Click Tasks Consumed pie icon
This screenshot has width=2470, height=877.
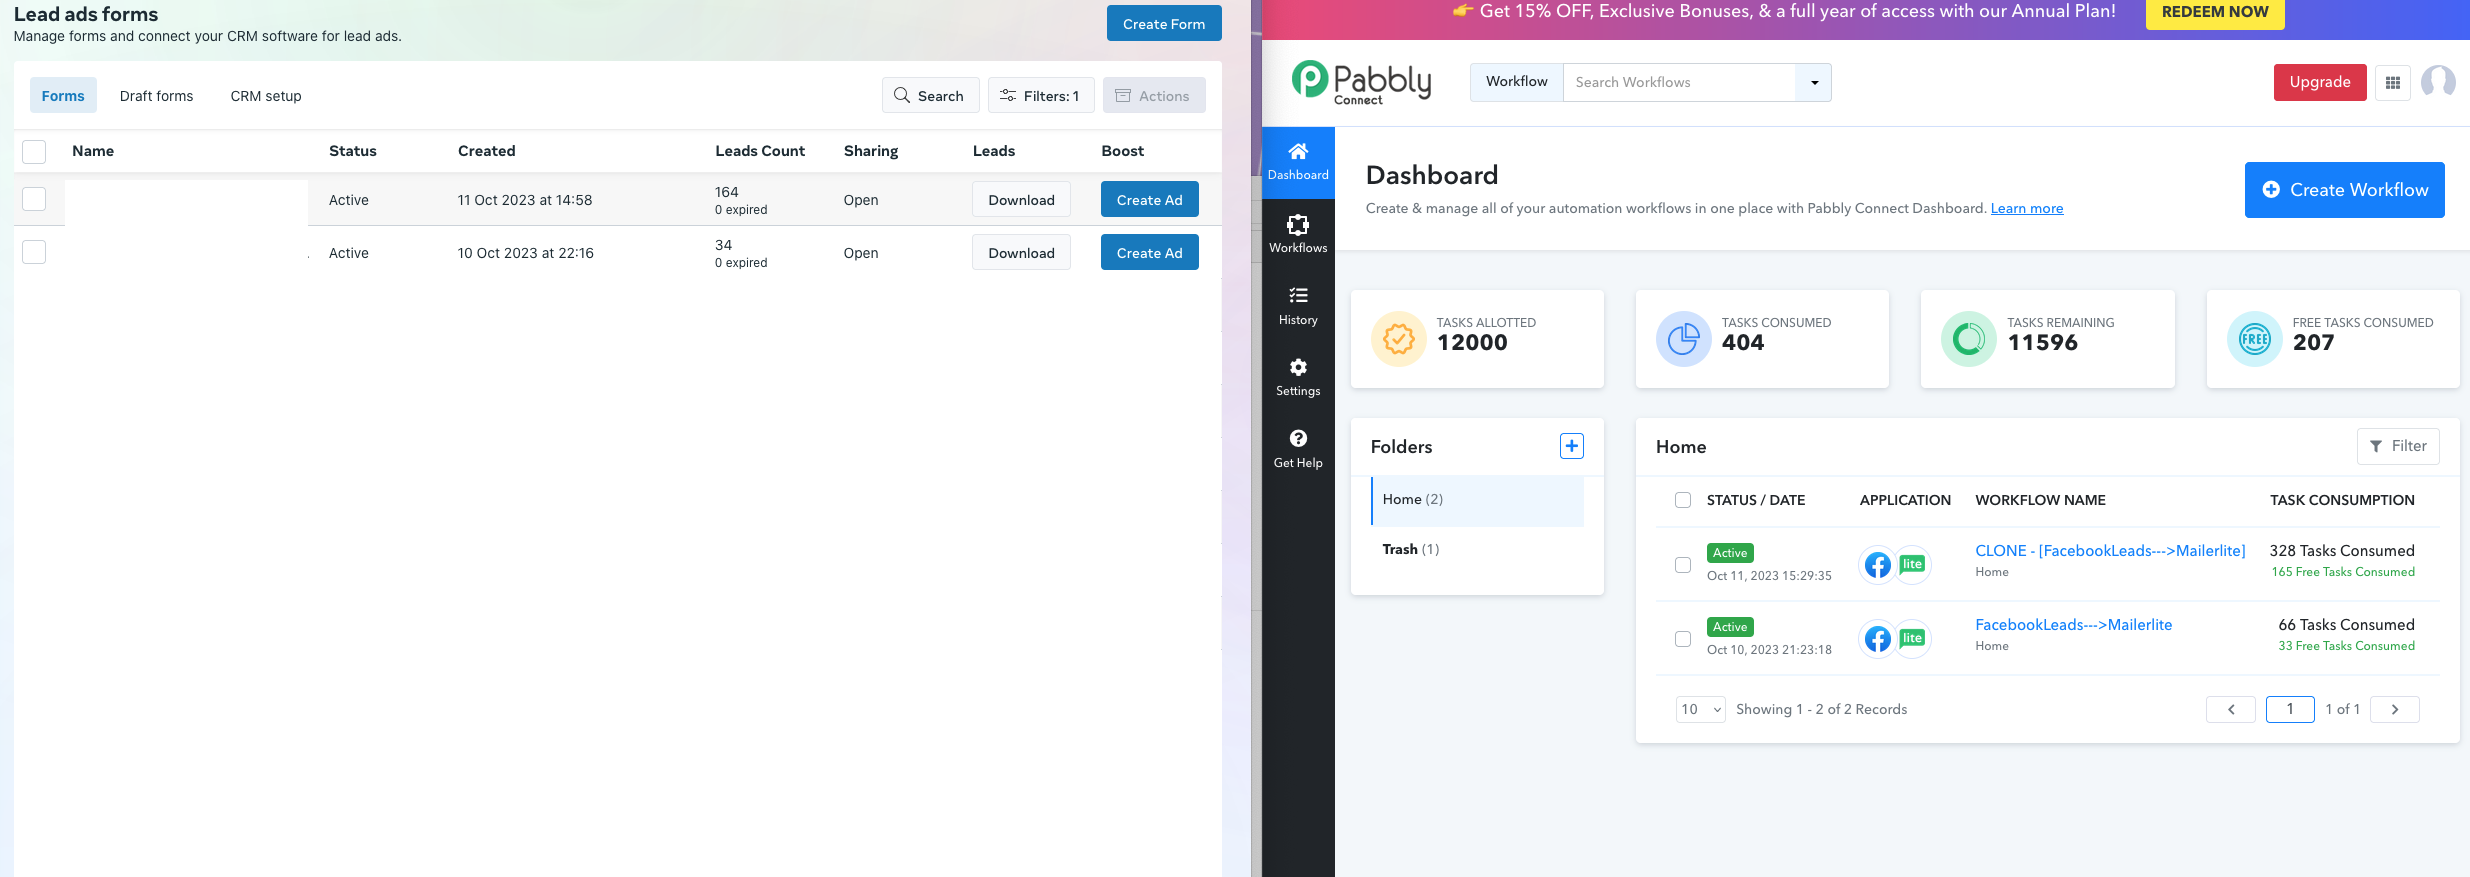tap(1684, 339)
